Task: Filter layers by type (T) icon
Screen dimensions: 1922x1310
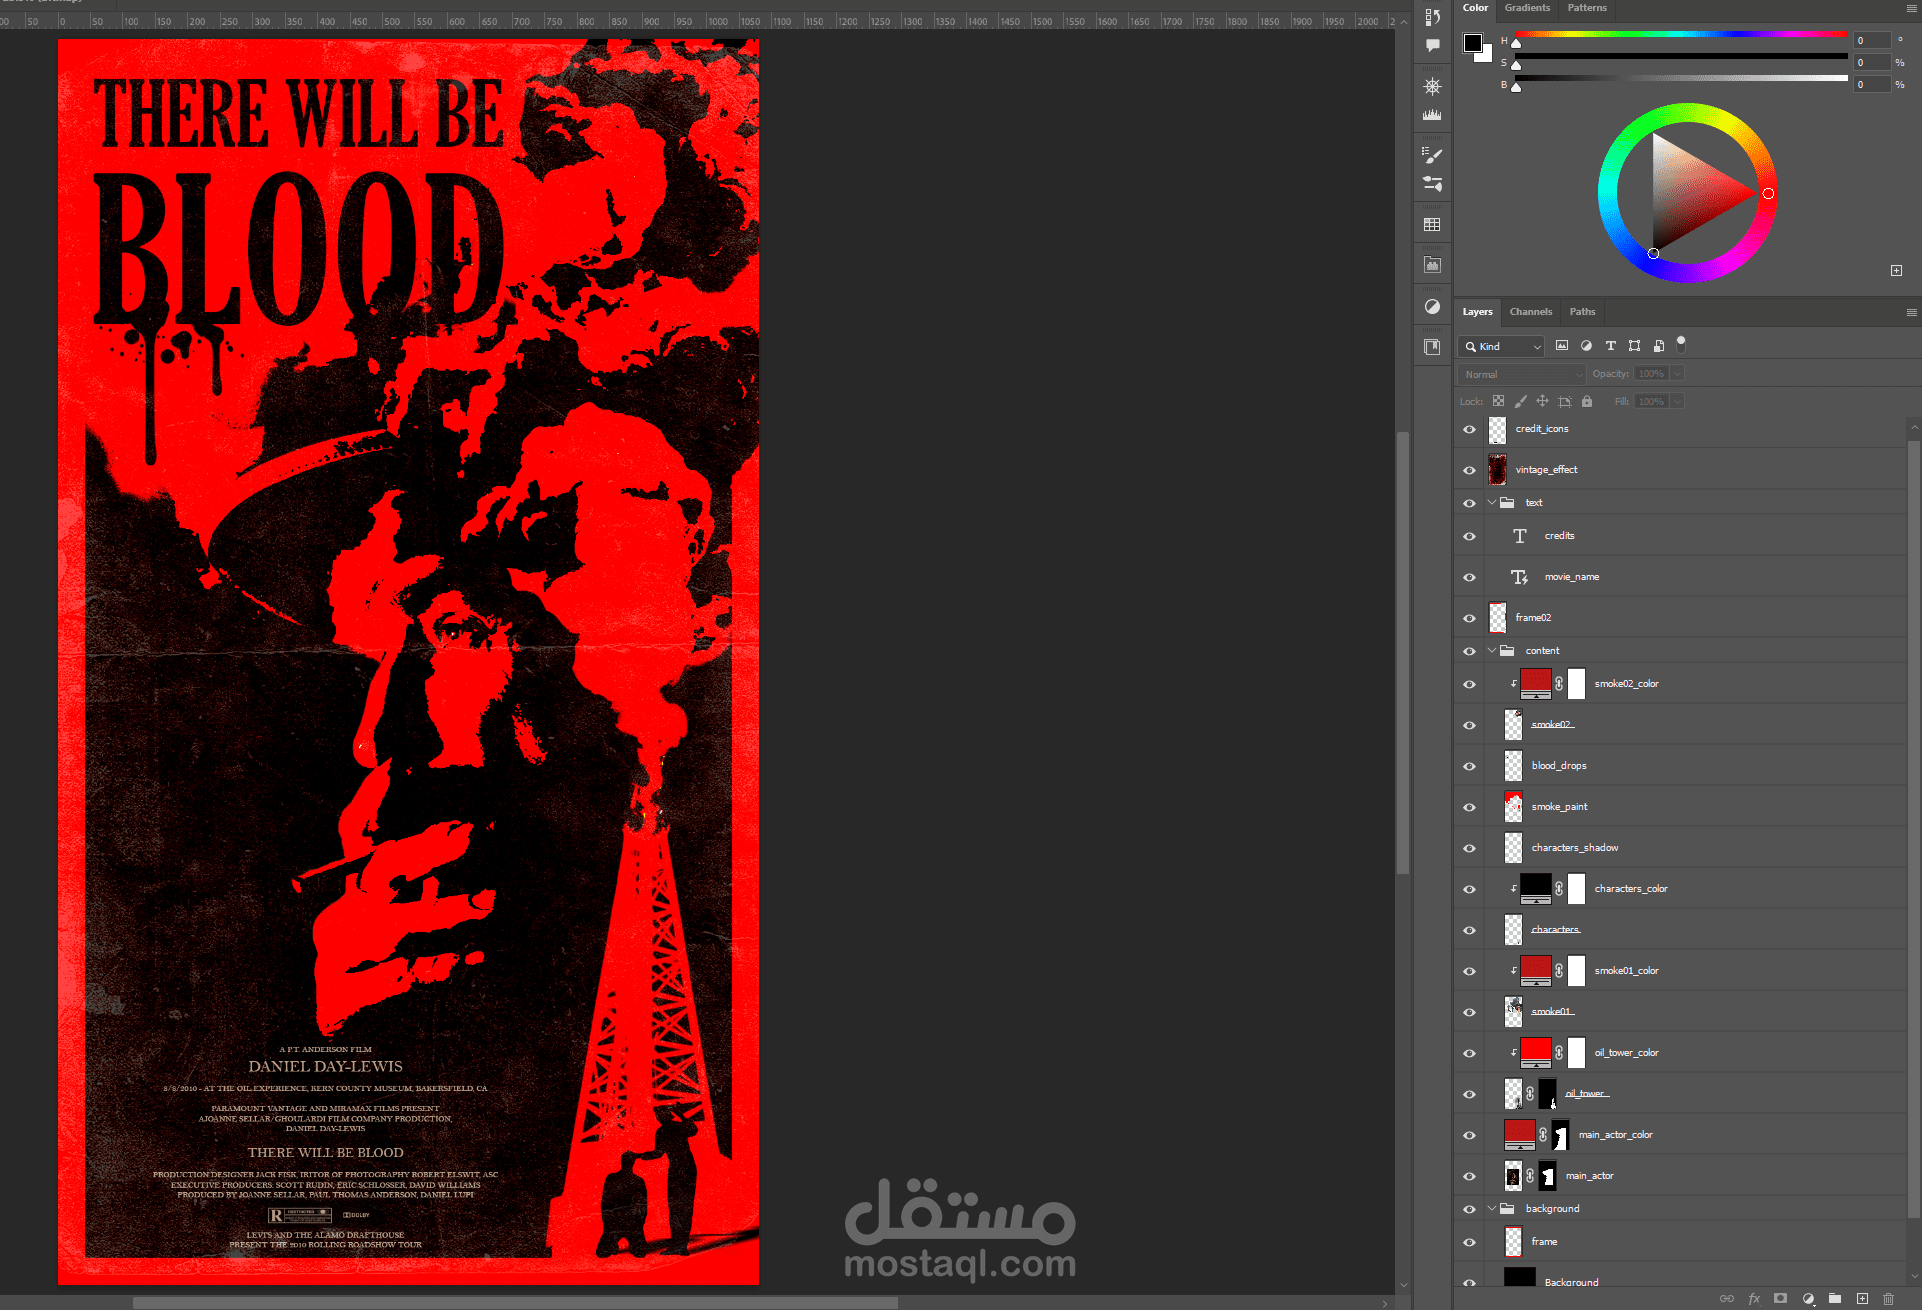Action: [1610, 346]
